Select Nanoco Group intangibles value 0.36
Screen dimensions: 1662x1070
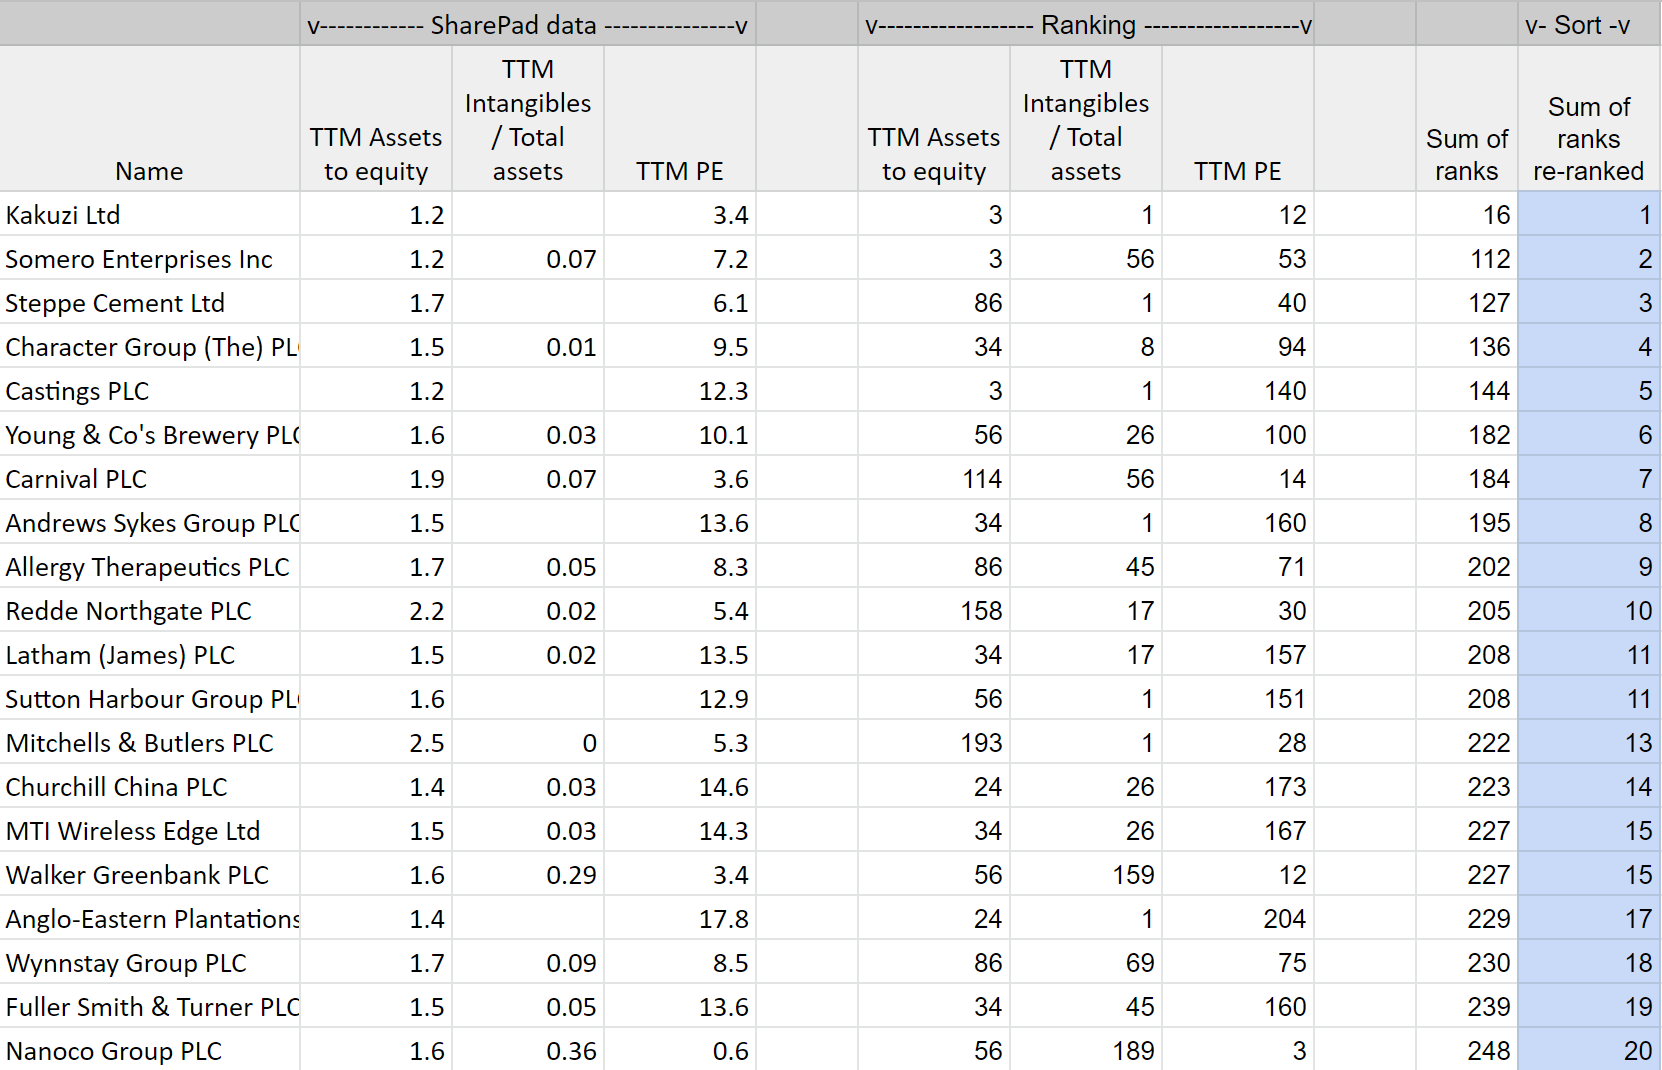(528, 1050)
